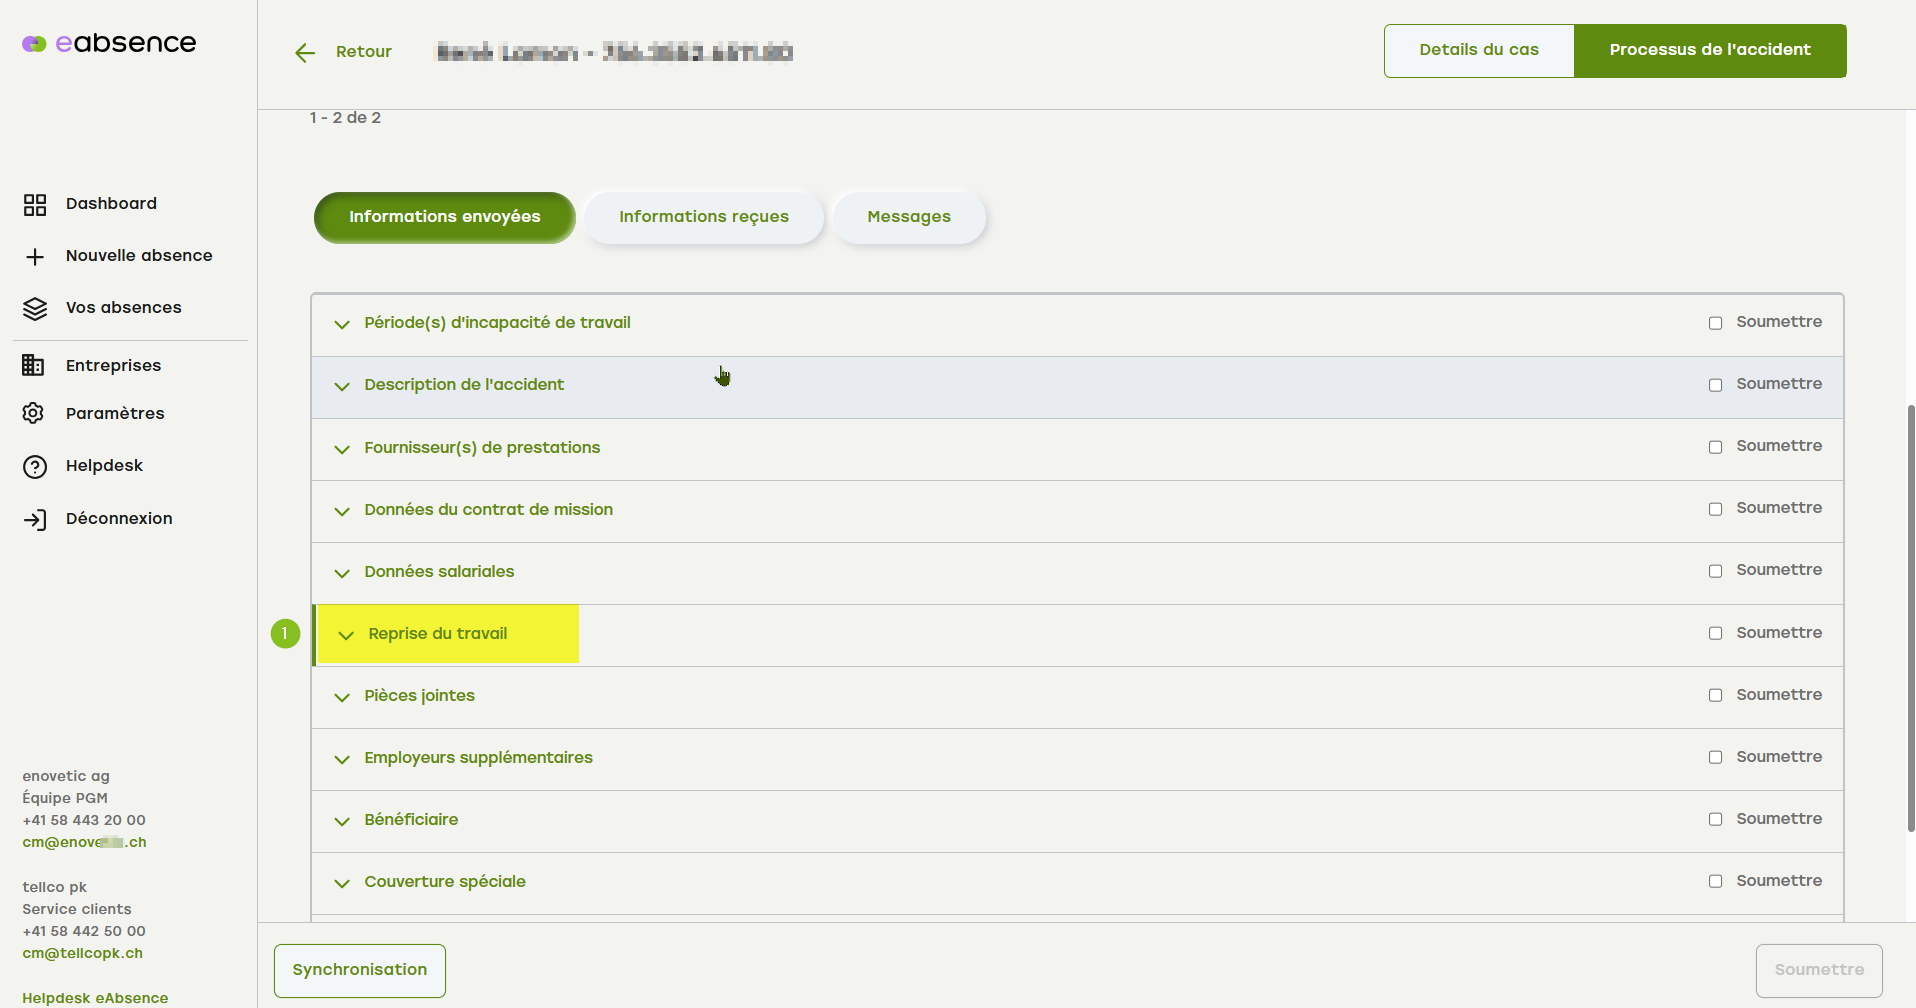This screenshot has height=1008, width=1916.
Task: Switch to Informations reçues tab
Action: (x=703, y=217)
